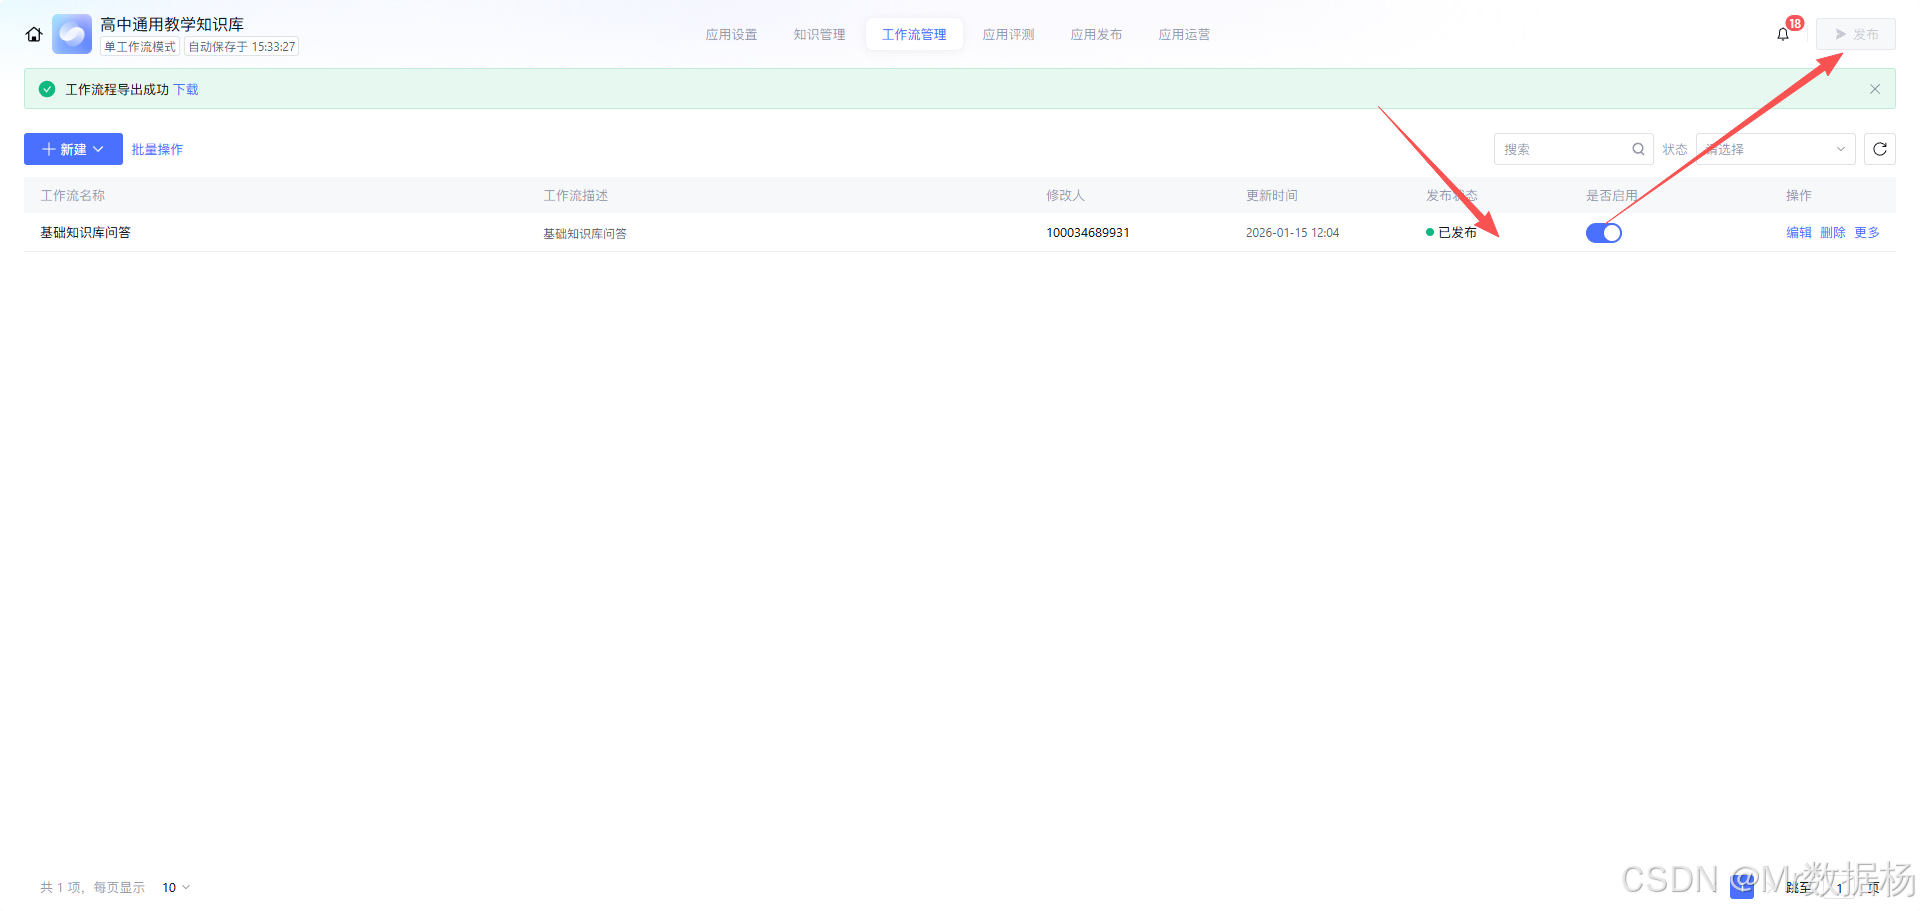This screenshot has width=1920, height=911.
Task: Open the 应用运营 tab
Action: tap(1184, 34)
